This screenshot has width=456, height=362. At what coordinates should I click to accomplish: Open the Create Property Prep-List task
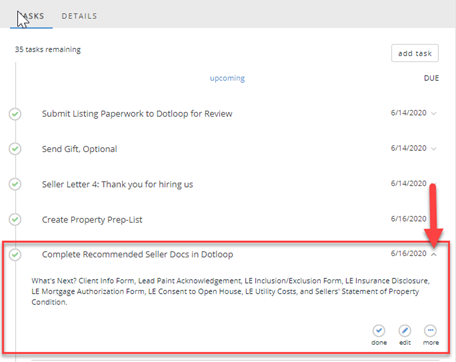point(92,219)
